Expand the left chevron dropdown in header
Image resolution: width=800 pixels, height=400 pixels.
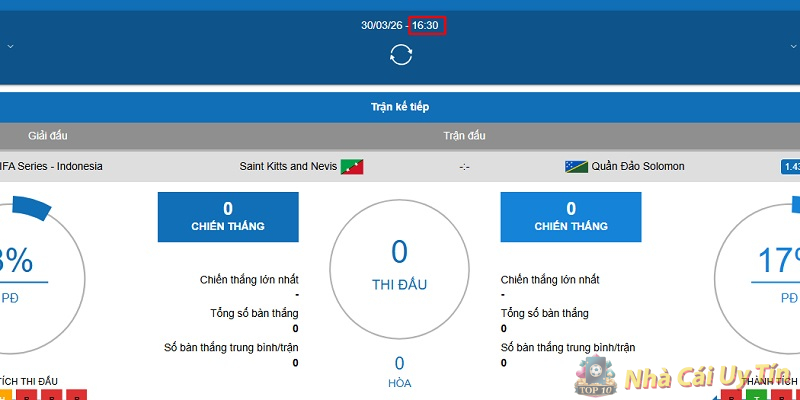9,46
